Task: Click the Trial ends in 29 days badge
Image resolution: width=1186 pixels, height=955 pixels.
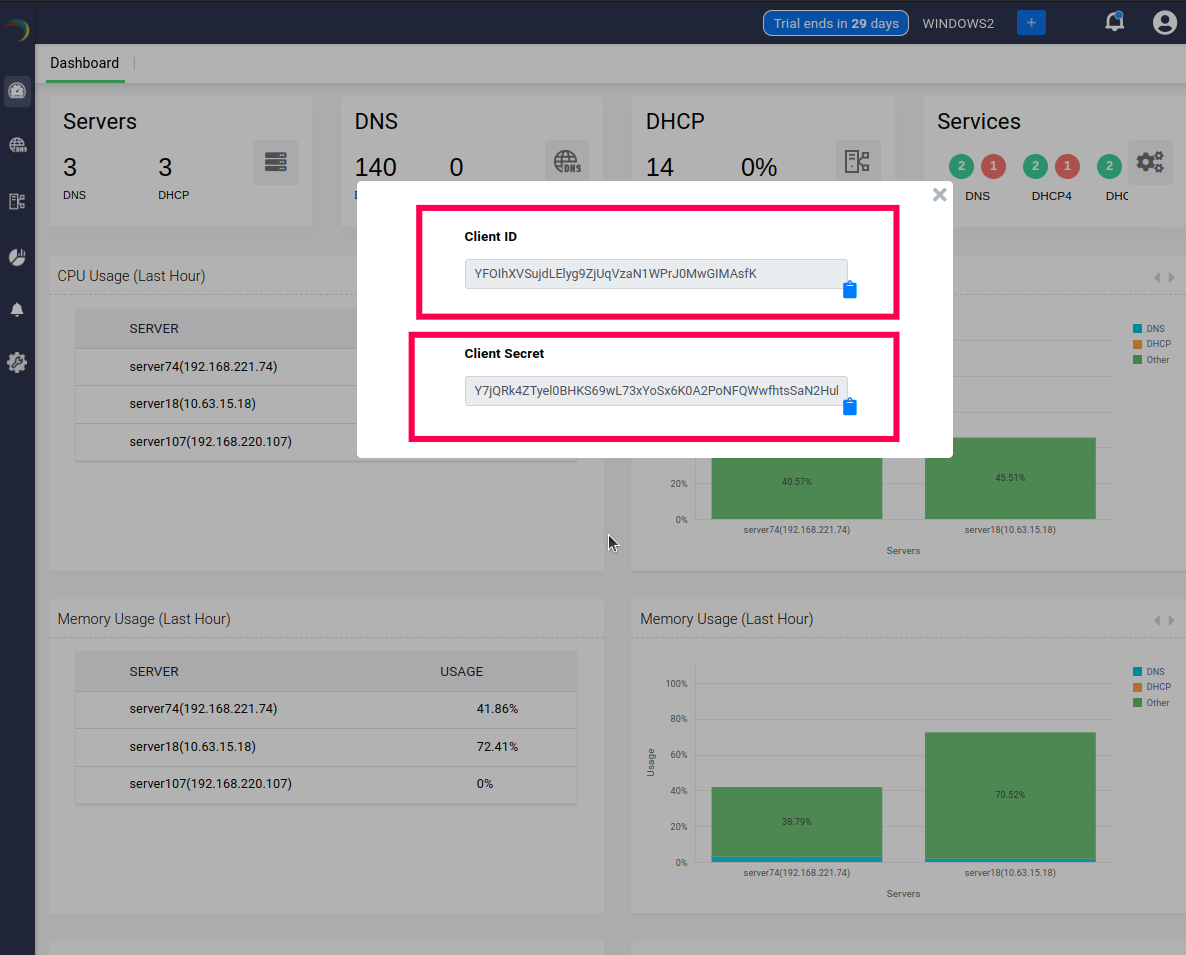Action: pyautogui.click(x=835, y=23)
